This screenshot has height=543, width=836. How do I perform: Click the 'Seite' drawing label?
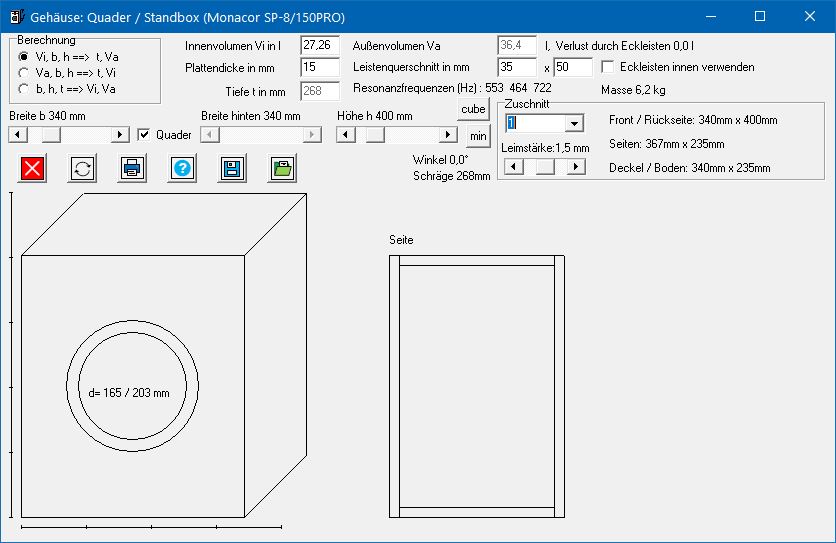(401, 240)
